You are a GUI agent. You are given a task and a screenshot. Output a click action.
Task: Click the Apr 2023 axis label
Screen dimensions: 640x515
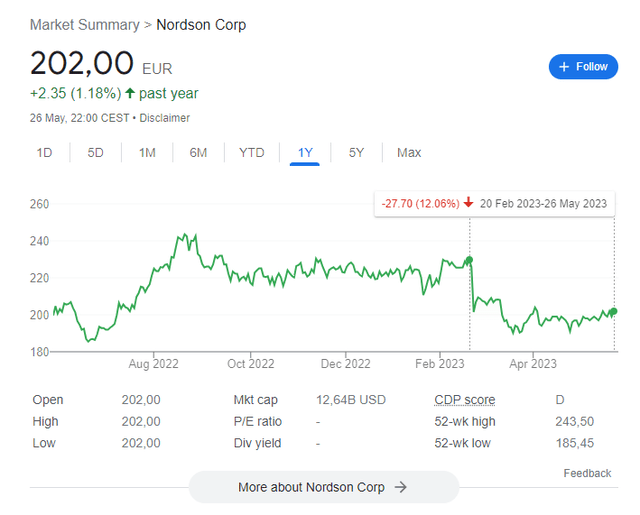pos(533,364)
